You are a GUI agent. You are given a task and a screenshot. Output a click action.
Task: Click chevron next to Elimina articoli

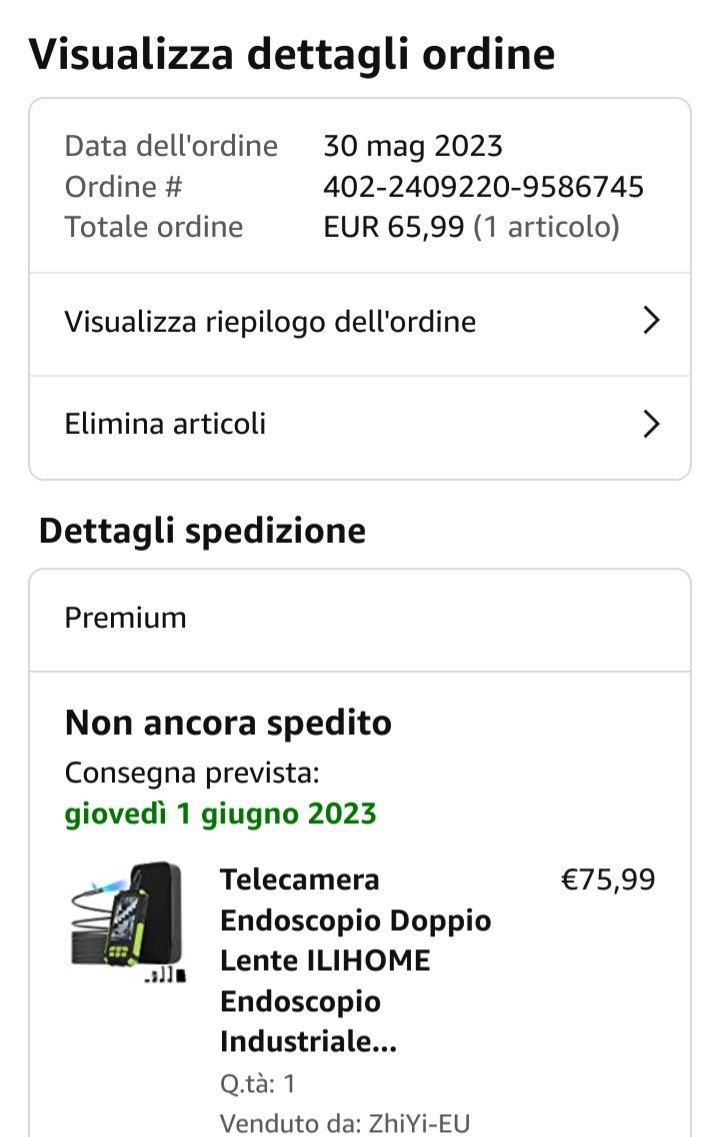pyautogui.click(x=651, y=425)
